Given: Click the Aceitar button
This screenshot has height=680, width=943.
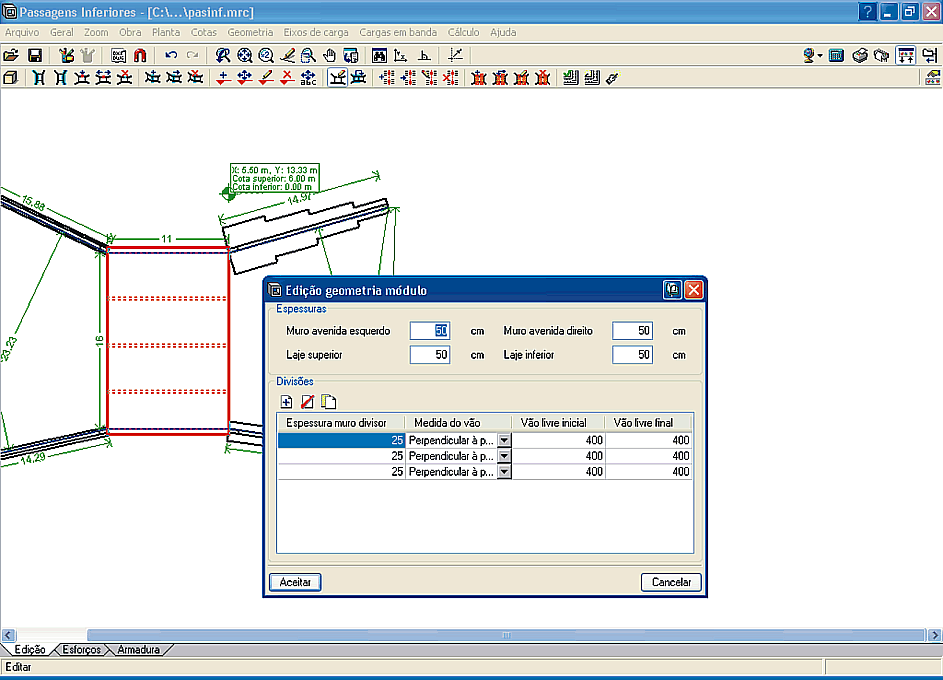Looking at the screenshot, I should coord(295,582).
